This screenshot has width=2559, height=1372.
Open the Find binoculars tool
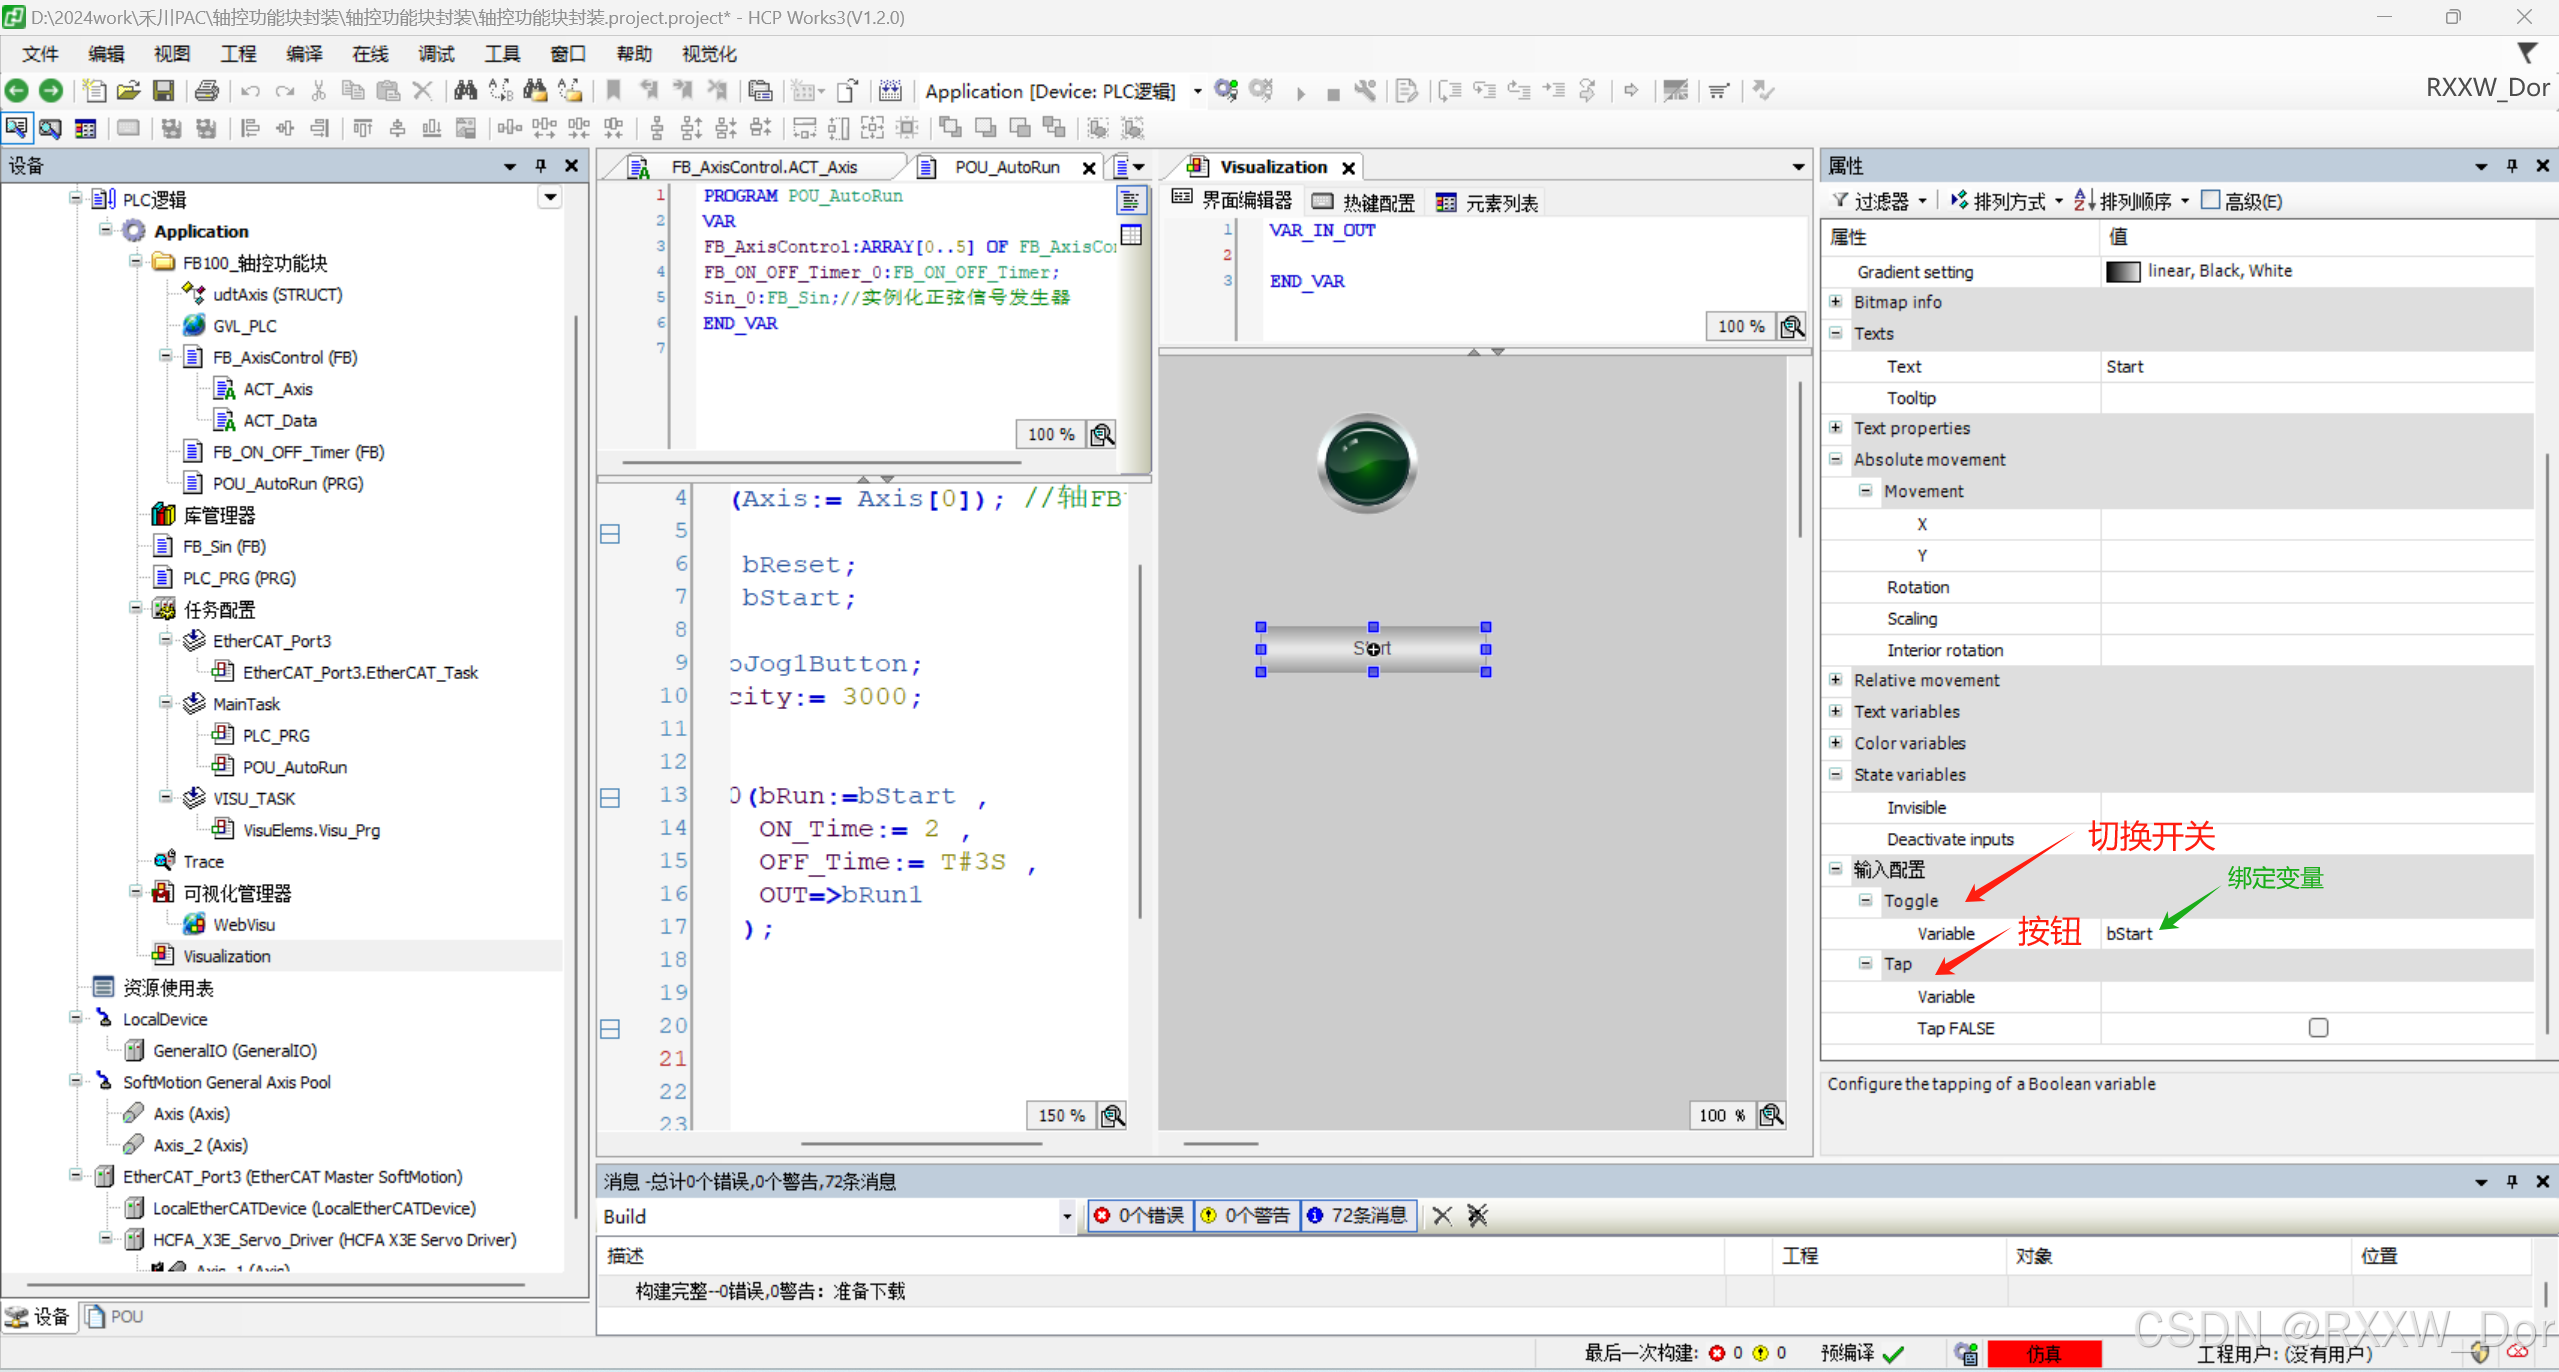pyautogui.click(x=465, y=91)
